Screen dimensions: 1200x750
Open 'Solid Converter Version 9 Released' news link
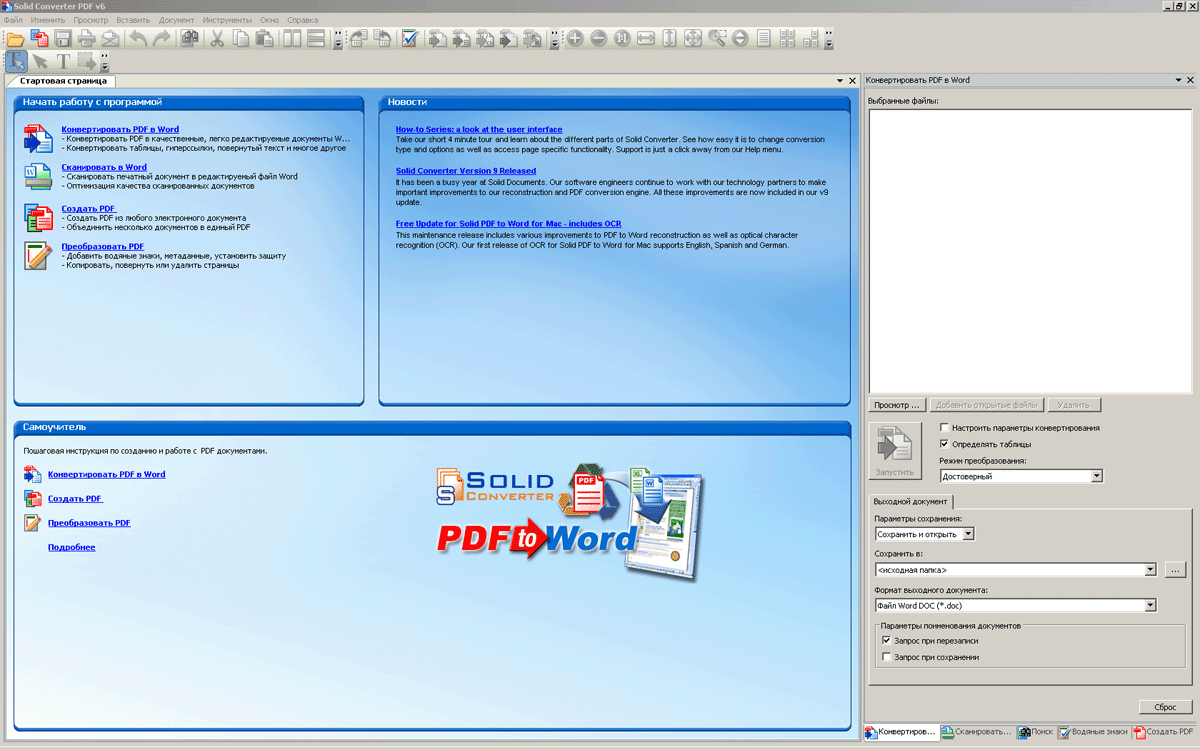point(466,171)
